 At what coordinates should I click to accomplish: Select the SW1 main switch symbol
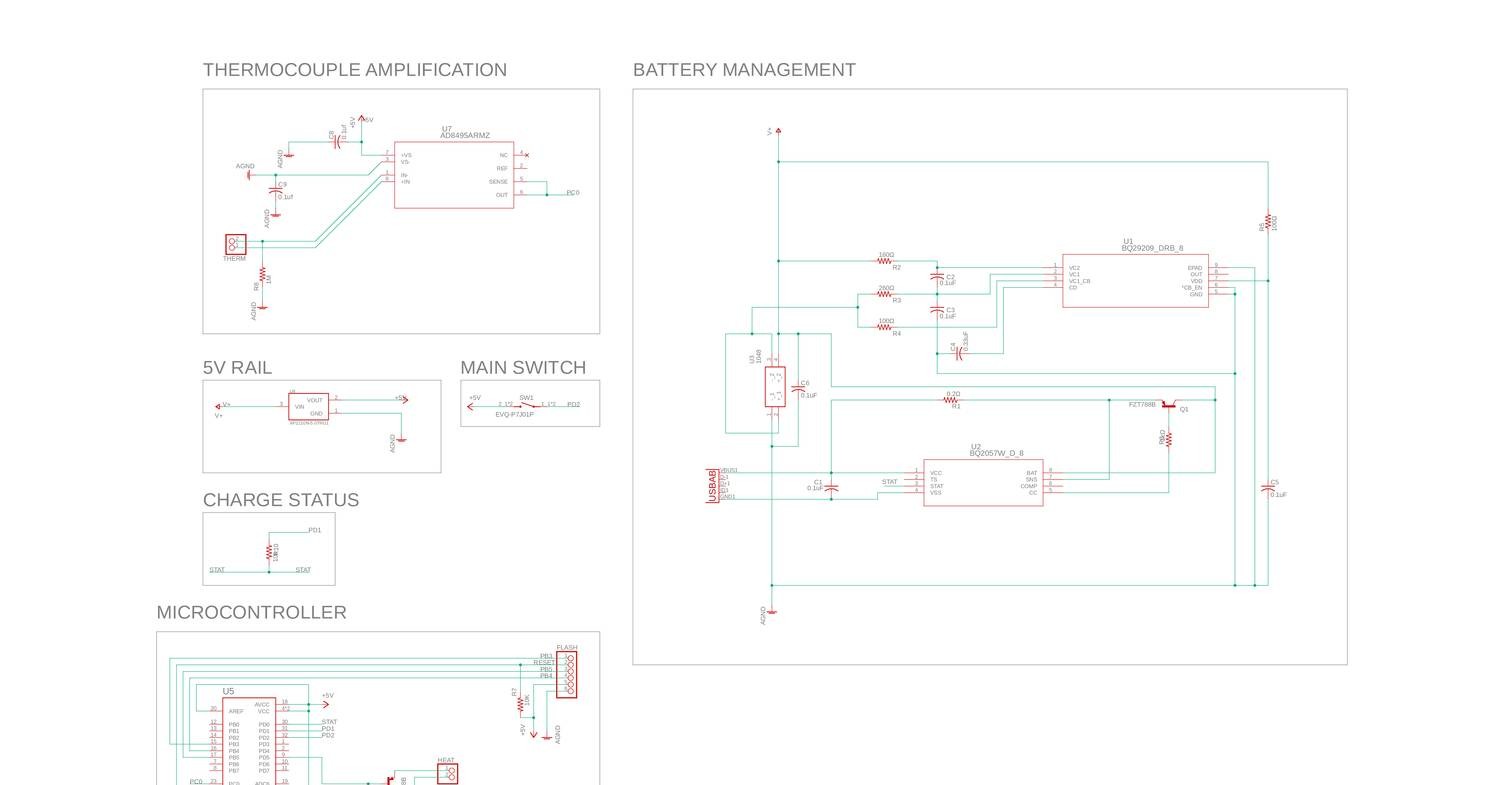526,405
